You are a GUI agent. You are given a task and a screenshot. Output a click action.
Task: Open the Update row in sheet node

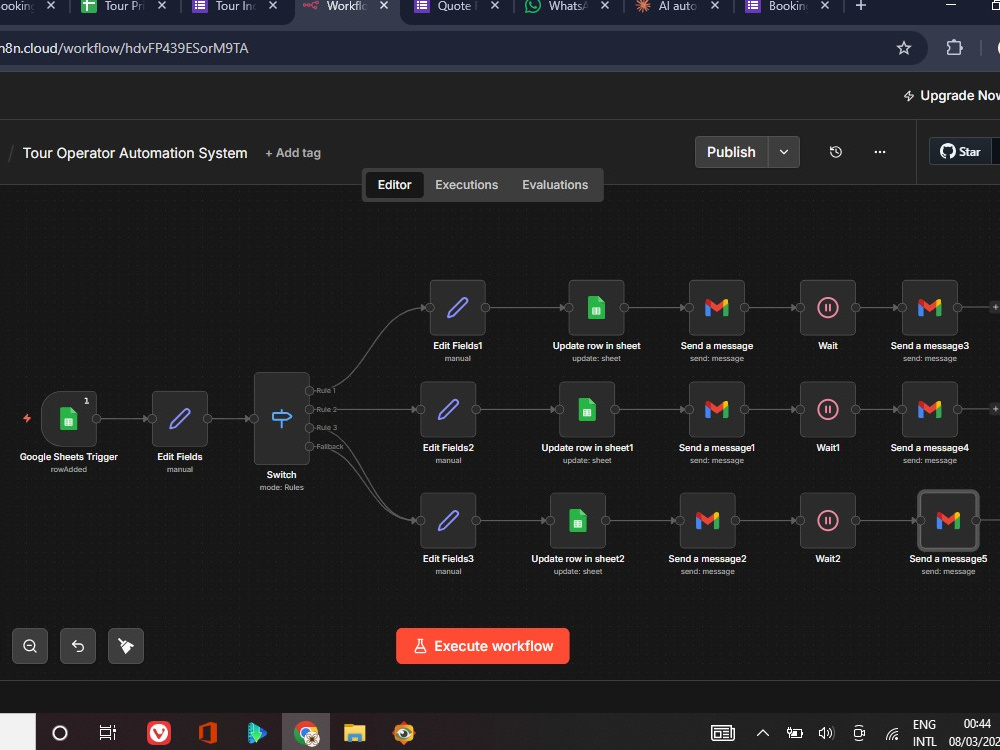tap(596, 307)
